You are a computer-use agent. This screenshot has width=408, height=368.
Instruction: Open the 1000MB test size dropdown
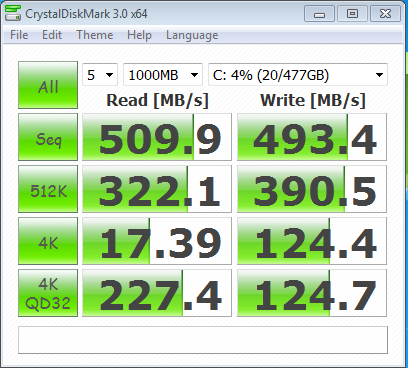[x=163, y=75]
